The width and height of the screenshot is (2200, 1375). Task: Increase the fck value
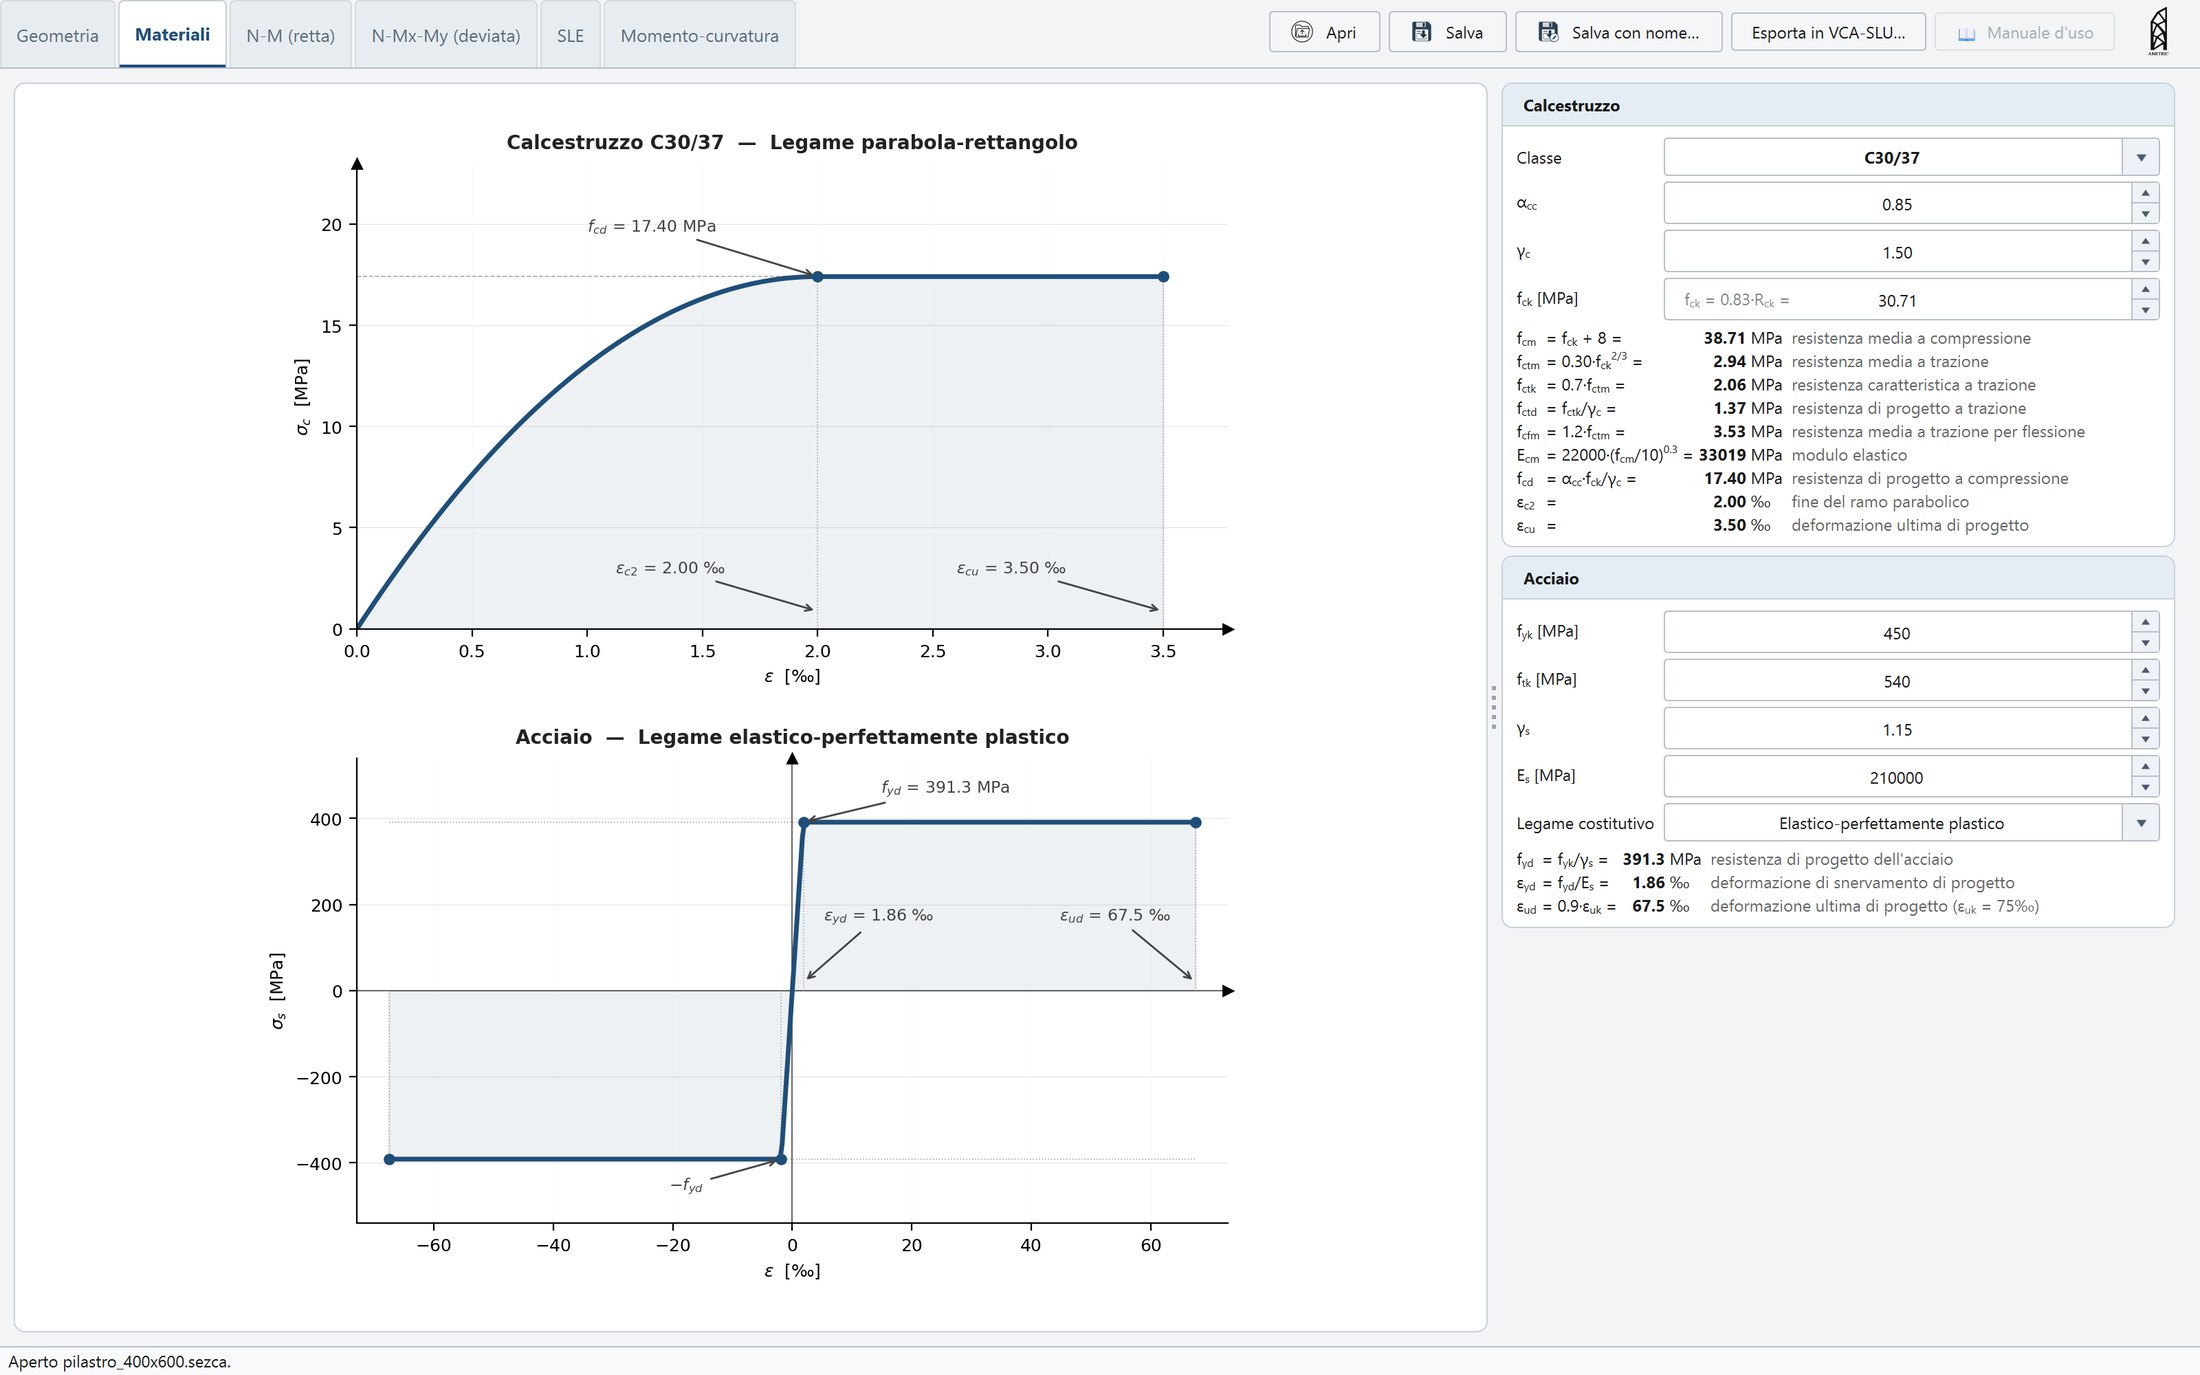(2145, 289)
